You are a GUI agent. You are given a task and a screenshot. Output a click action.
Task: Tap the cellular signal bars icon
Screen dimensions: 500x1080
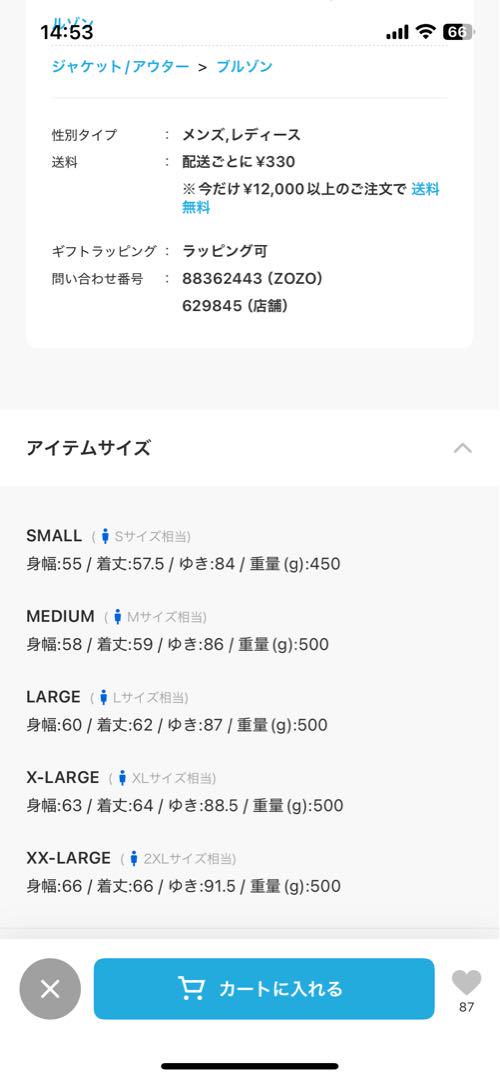397,32
